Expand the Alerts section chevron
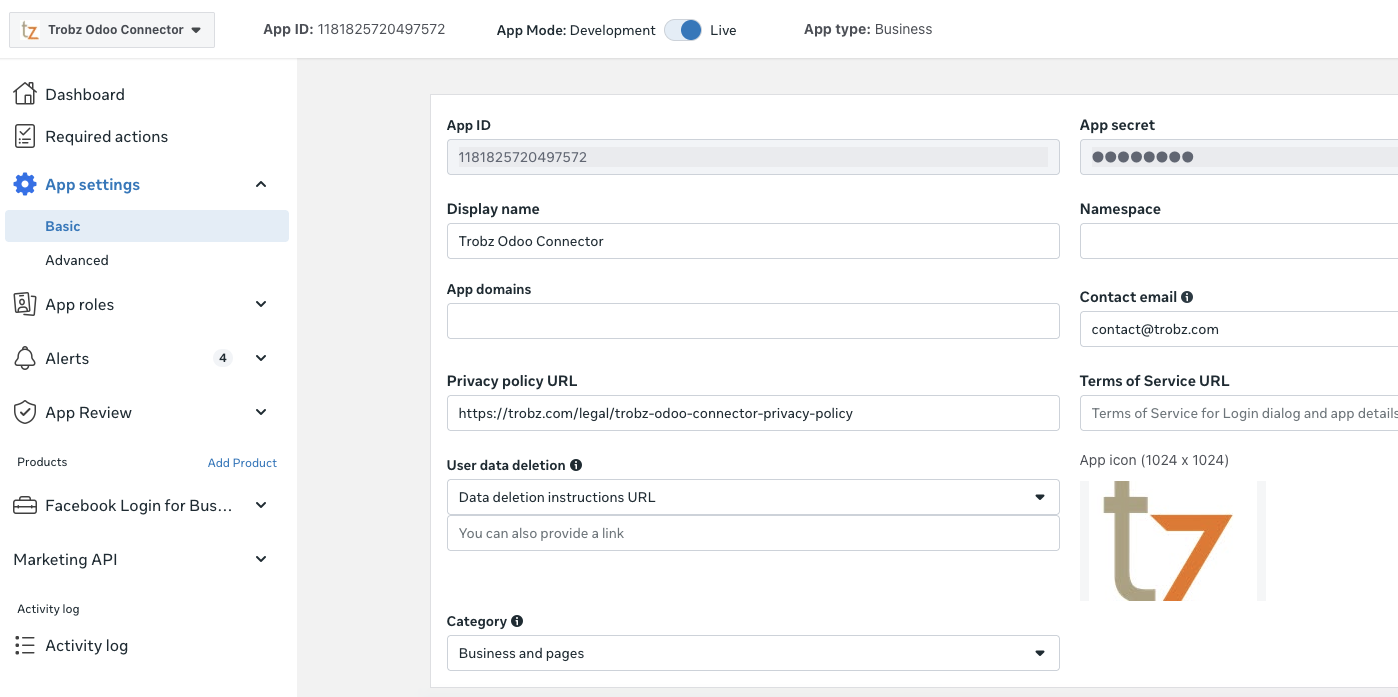The height and width of the screenshot is (697, 1398). point(261,358)
